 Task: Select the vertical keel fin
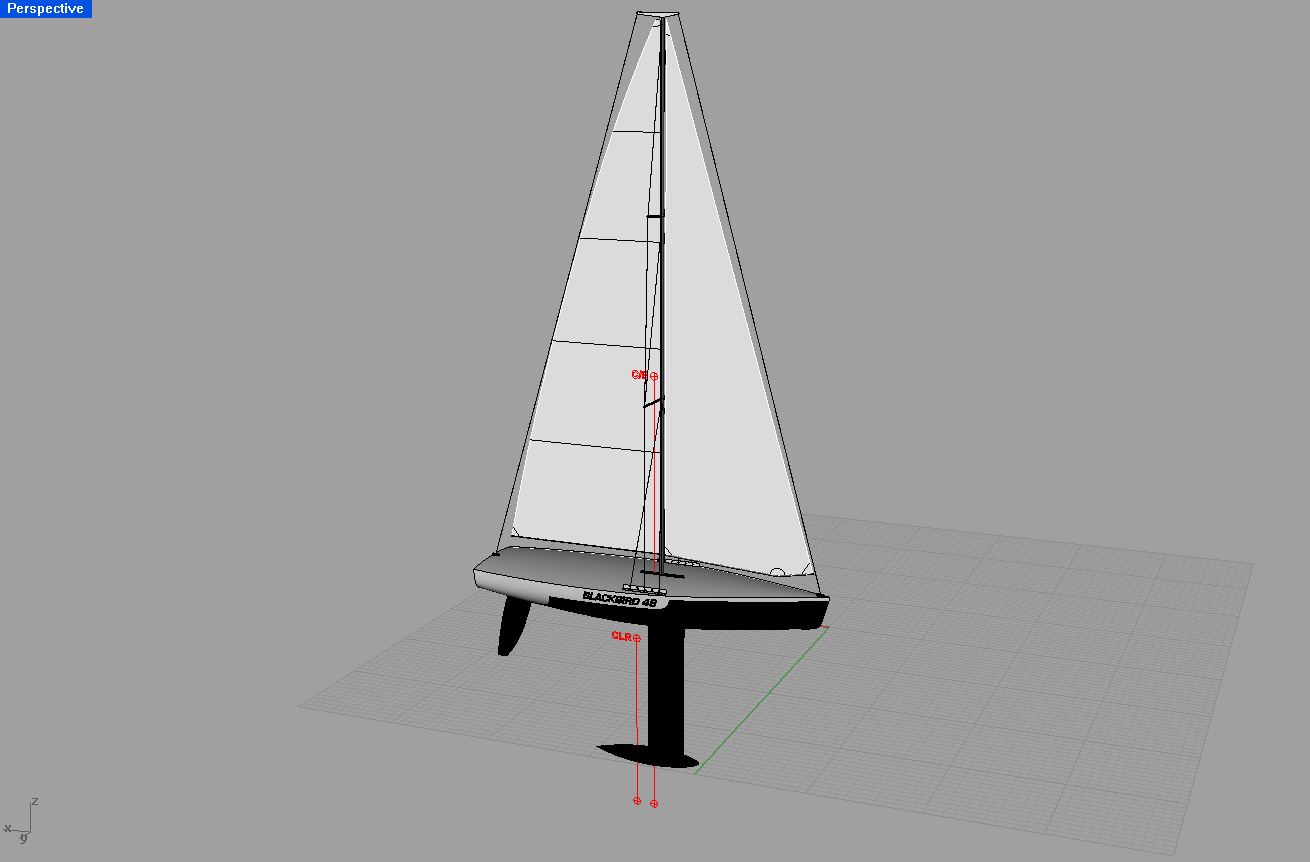pyautogui.click(x=667, y=690)
